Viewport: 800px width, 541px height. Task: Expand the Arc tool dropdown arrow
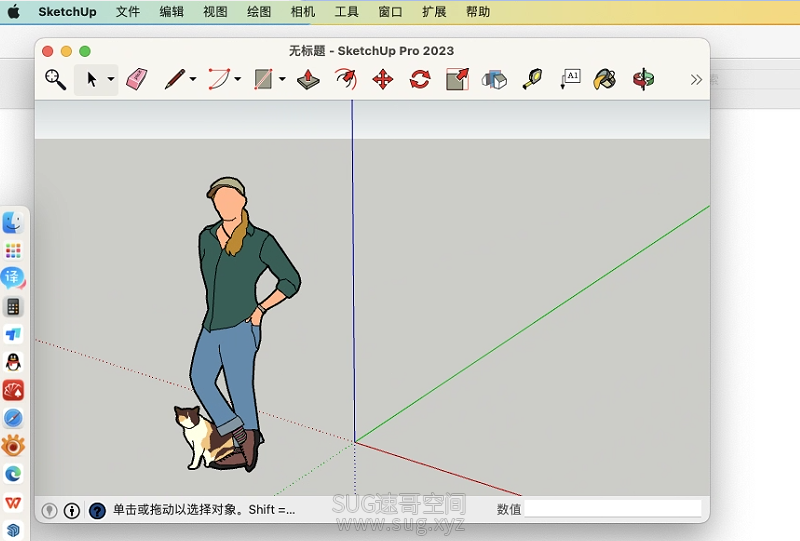click(x=237, y=79)
